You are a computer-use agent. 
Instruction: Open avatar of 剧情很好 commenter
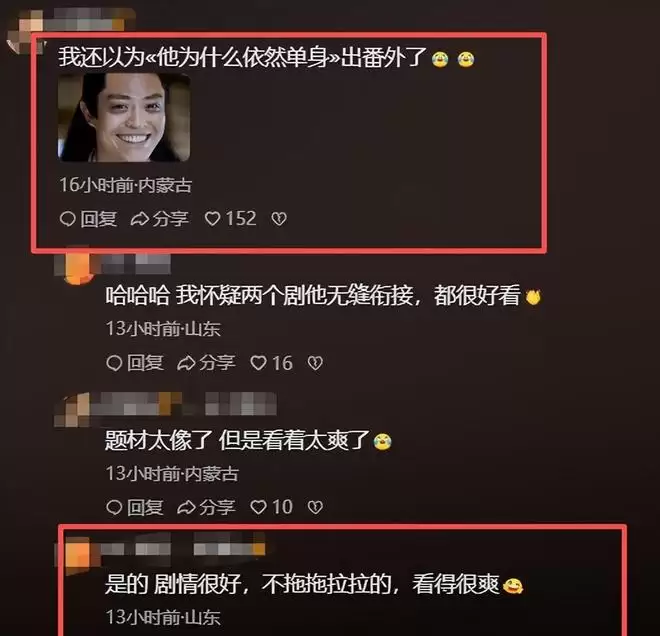coord(76,551)
